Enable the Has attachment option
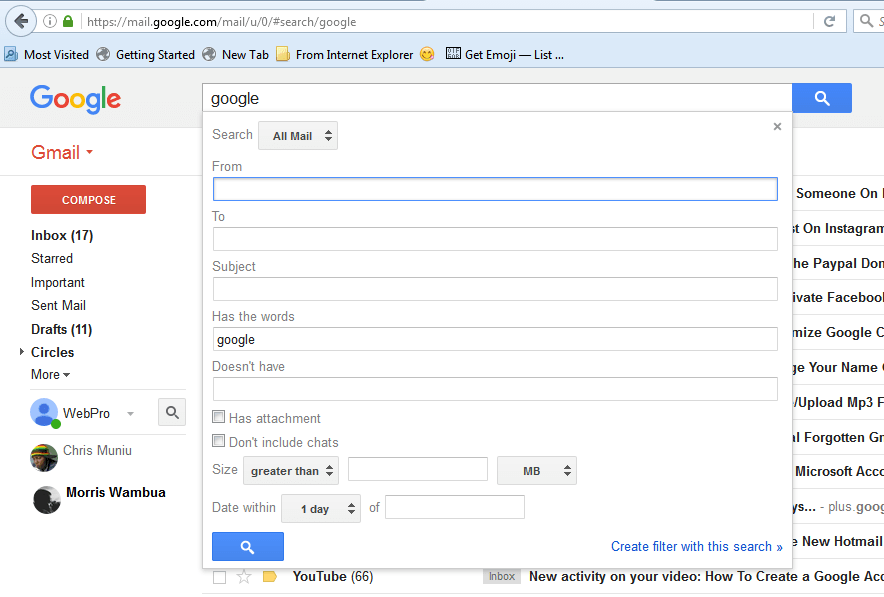The width and height of the screenshot is (884, 597). click(x=218, y=417)
